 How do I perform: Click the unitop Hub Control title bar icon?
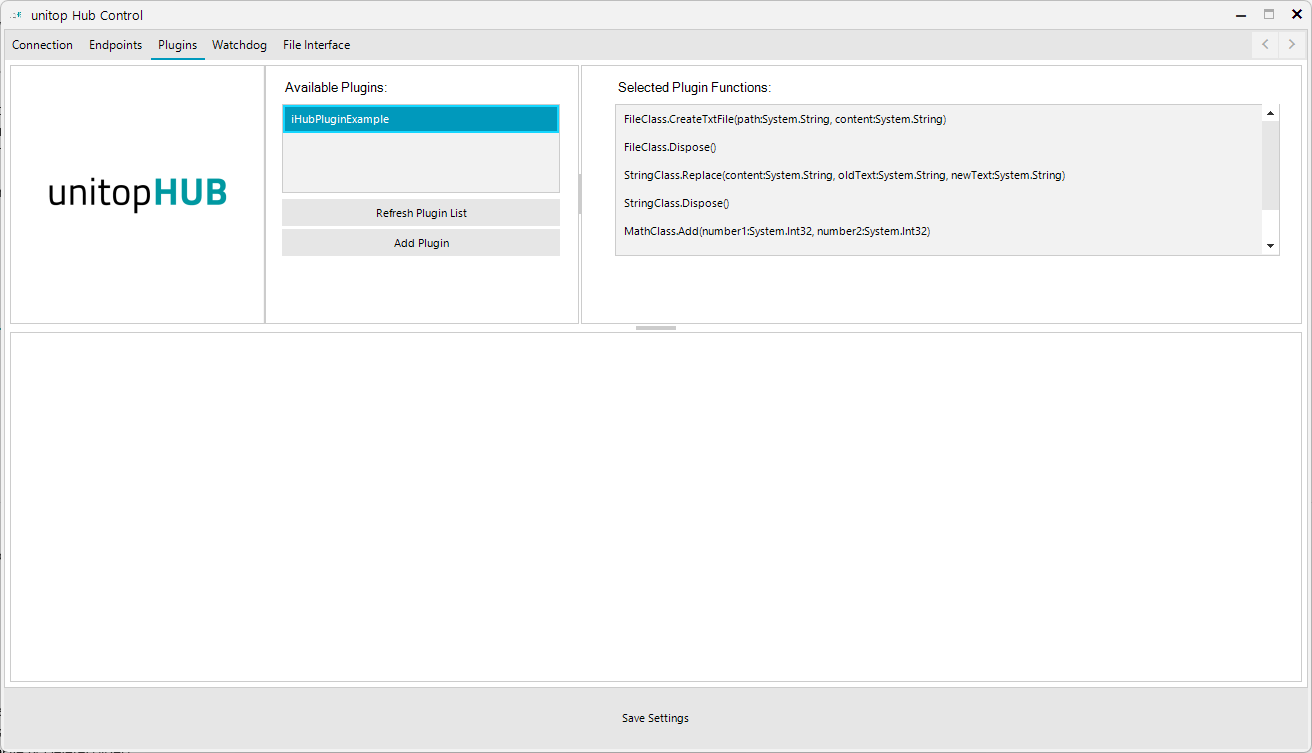point(17,15)
